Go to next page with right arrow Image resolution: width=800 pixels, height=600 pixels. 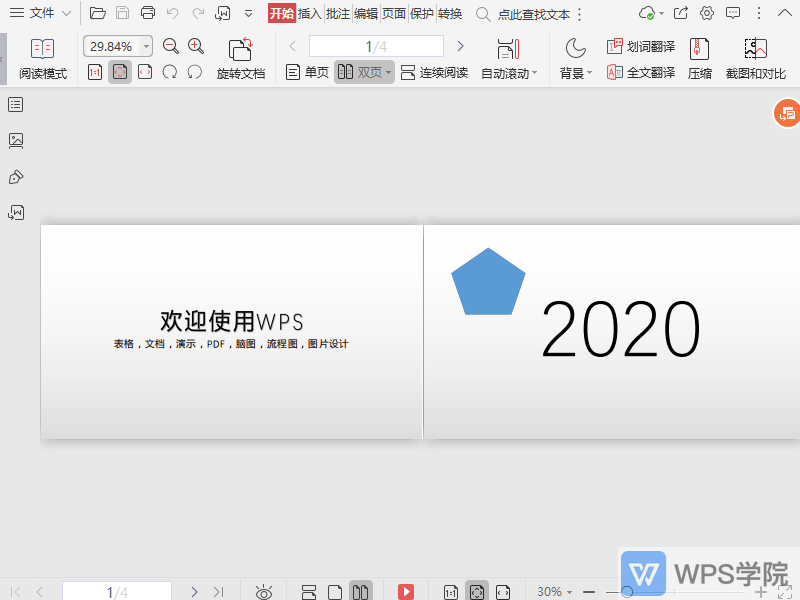click(460, 45)
